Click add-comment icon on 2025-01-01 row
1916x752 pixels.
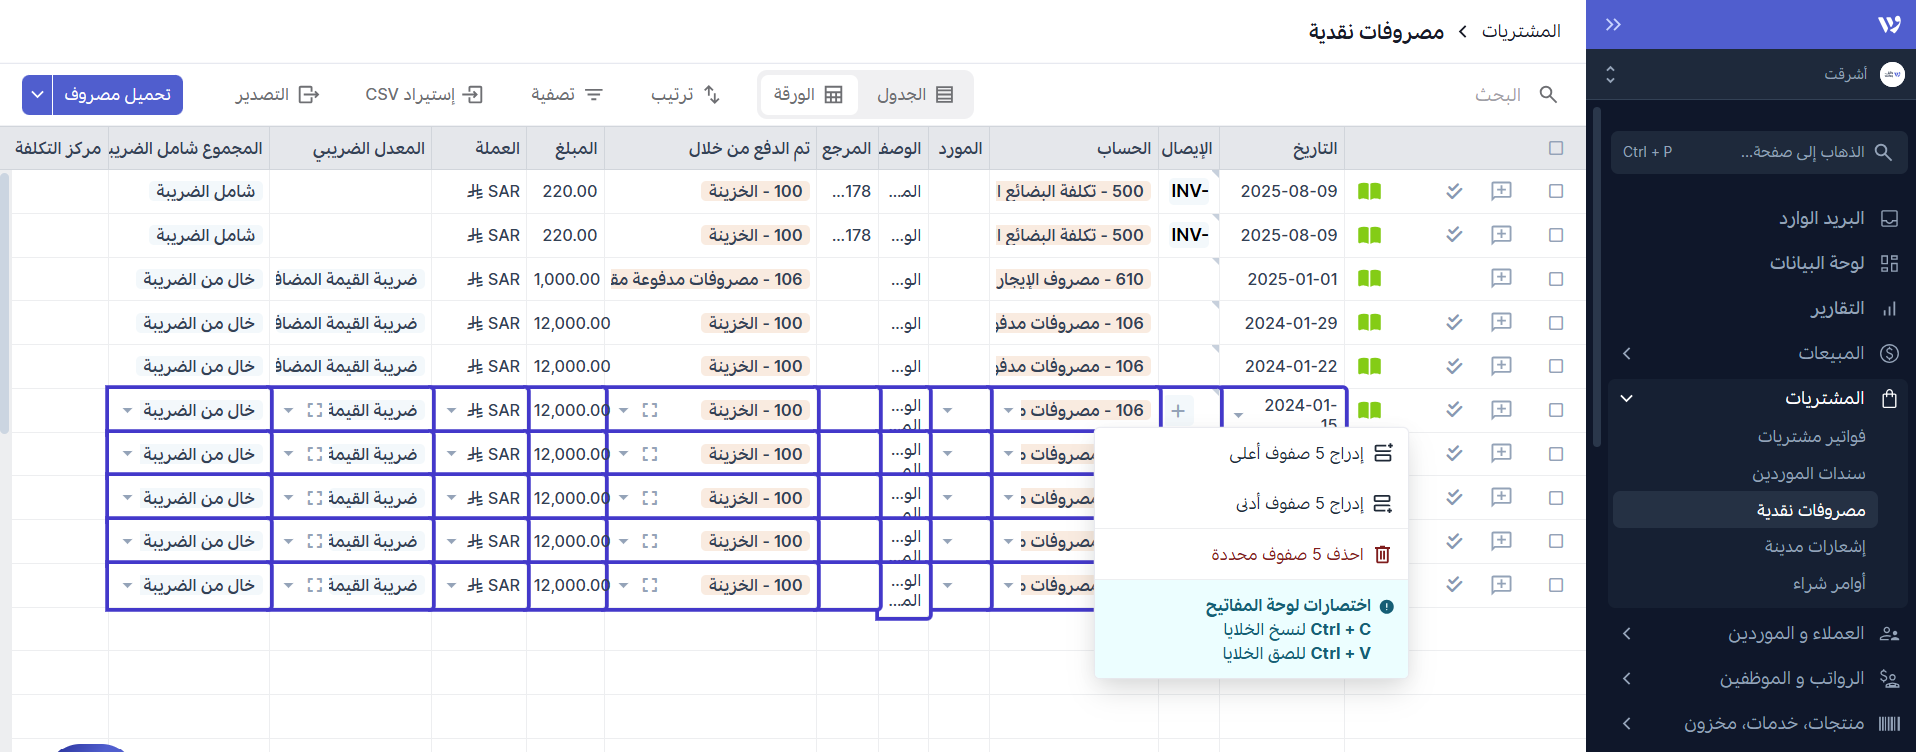click(1501, 279)
